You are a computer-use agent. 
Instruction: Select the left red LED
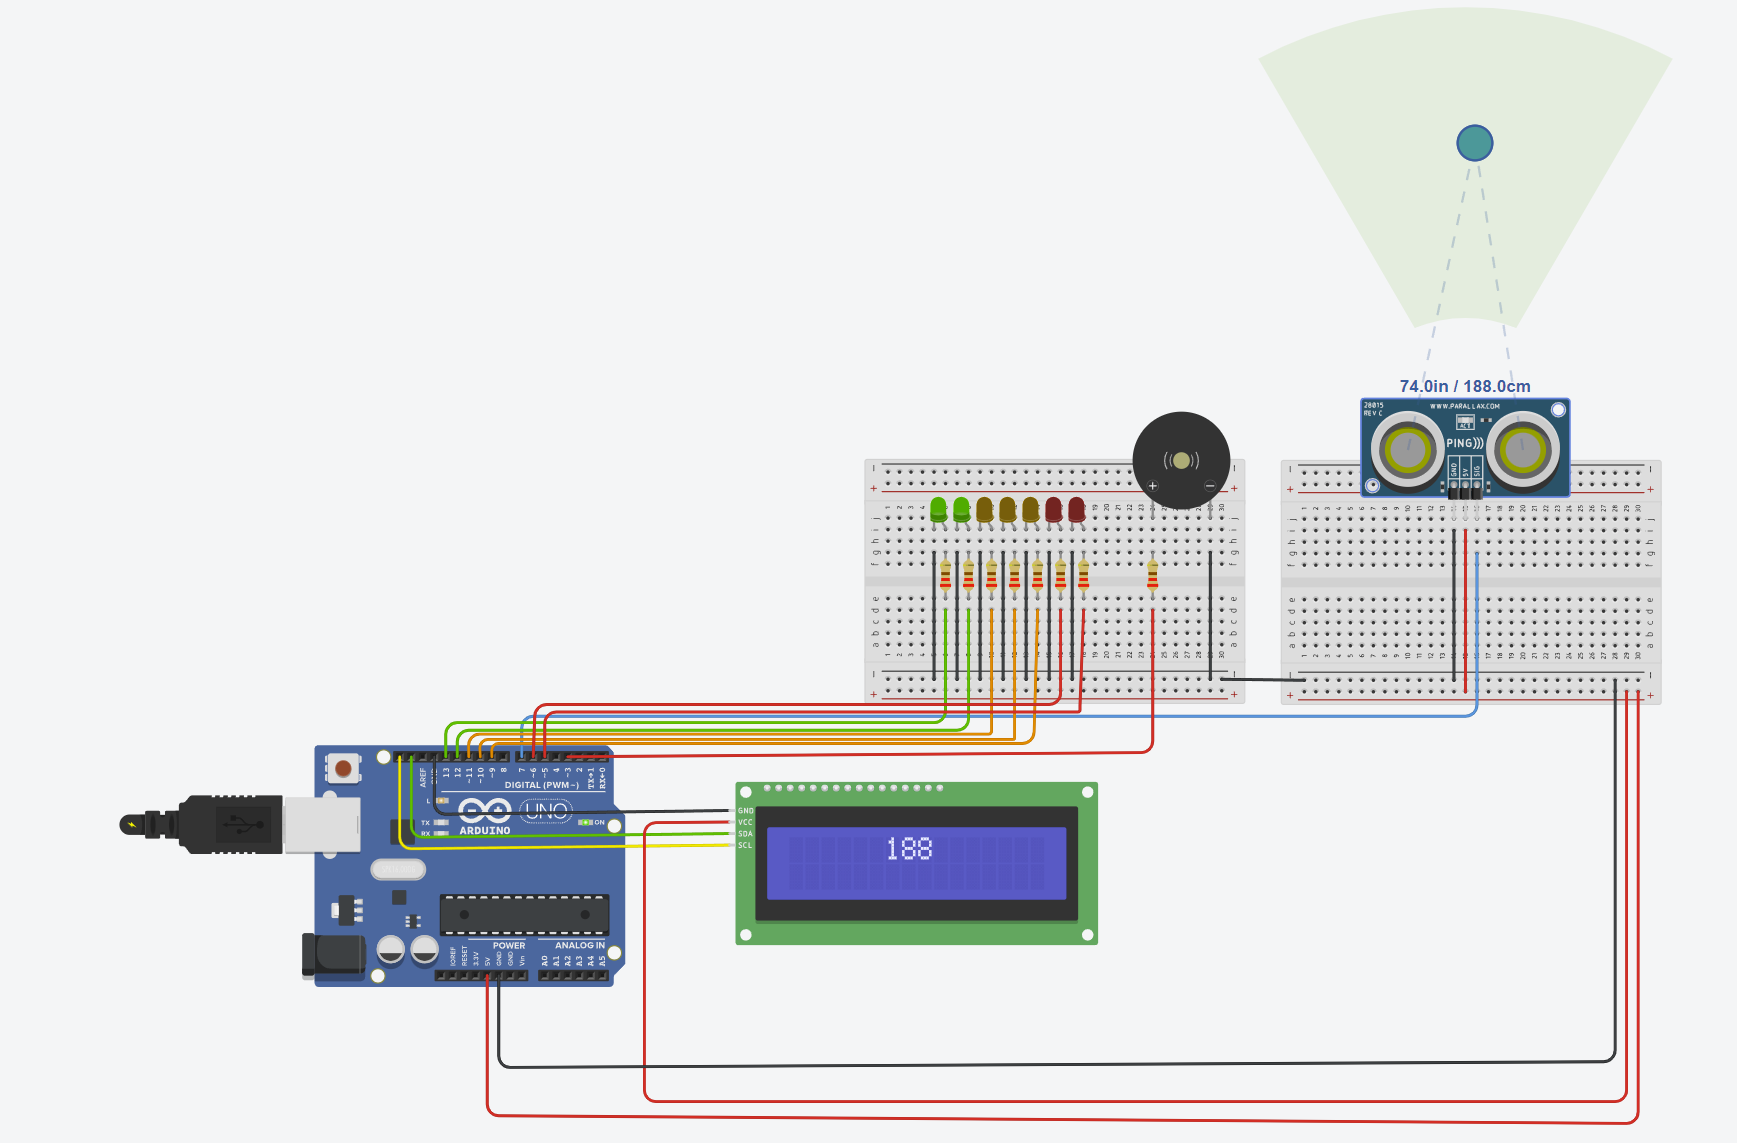tap(1053, 510)
